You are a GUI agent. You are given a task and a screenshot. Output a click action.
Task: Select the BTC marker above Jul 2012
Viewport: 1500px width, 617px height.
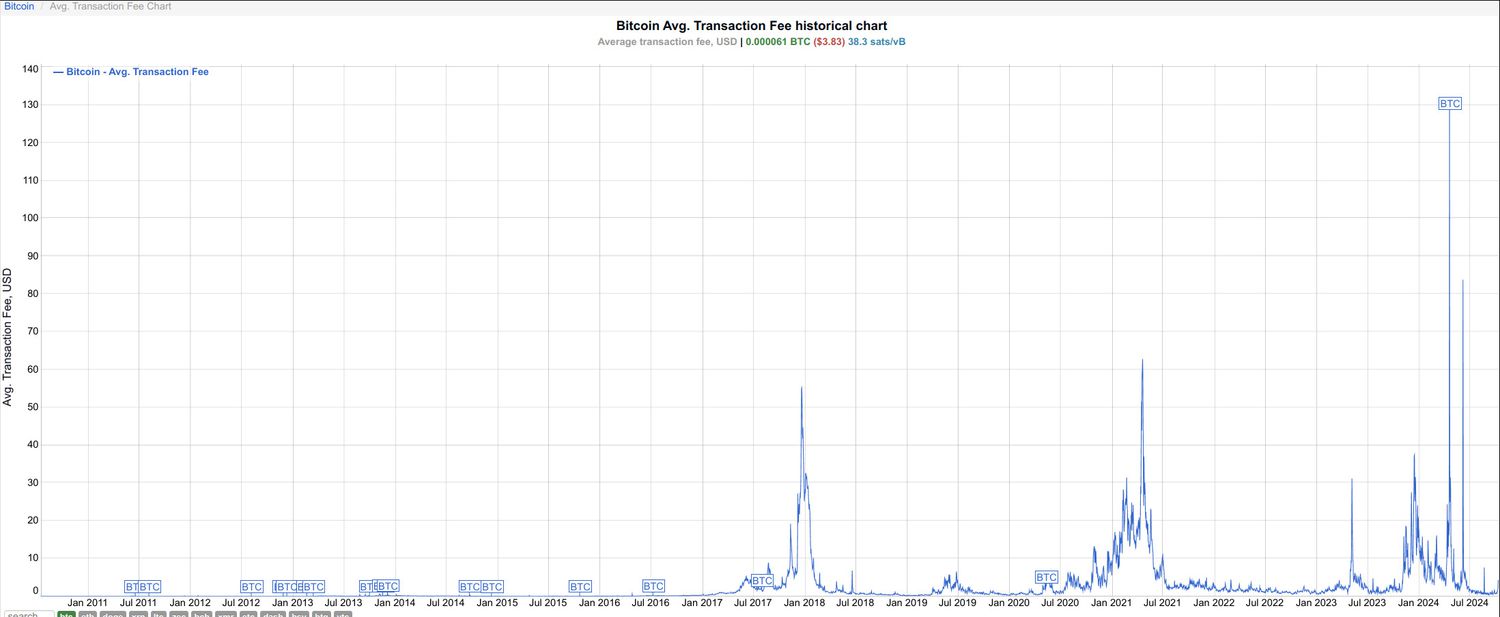(251, 586)
